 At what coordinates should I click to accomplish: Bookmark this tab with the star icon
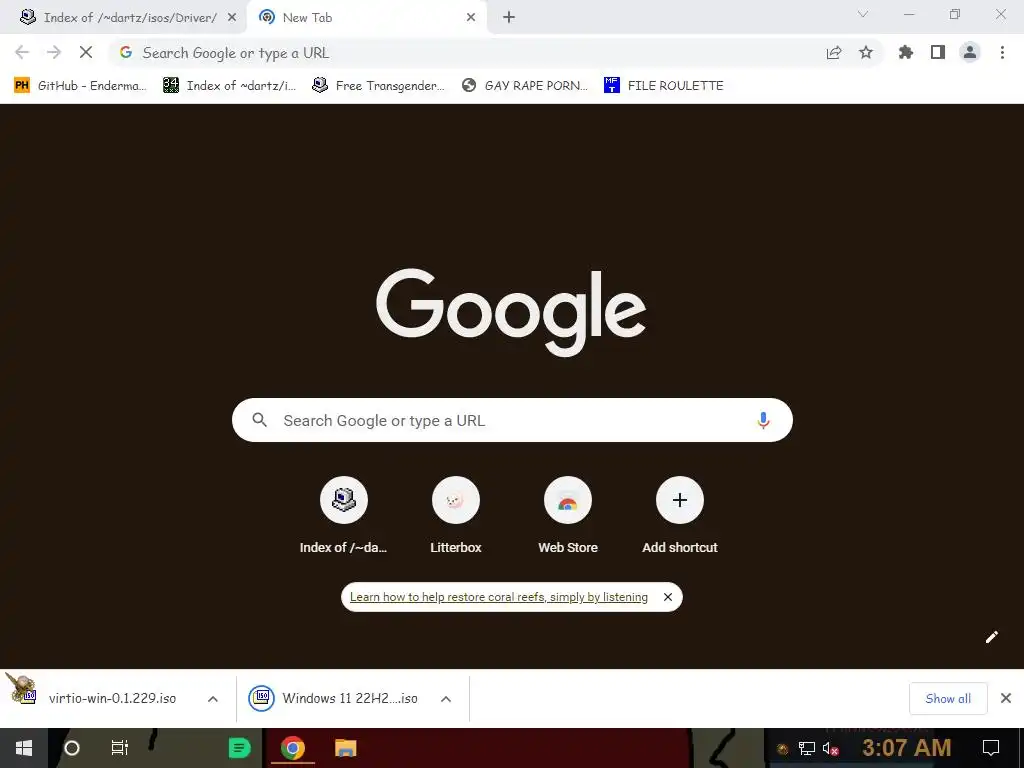coord(866,52)
